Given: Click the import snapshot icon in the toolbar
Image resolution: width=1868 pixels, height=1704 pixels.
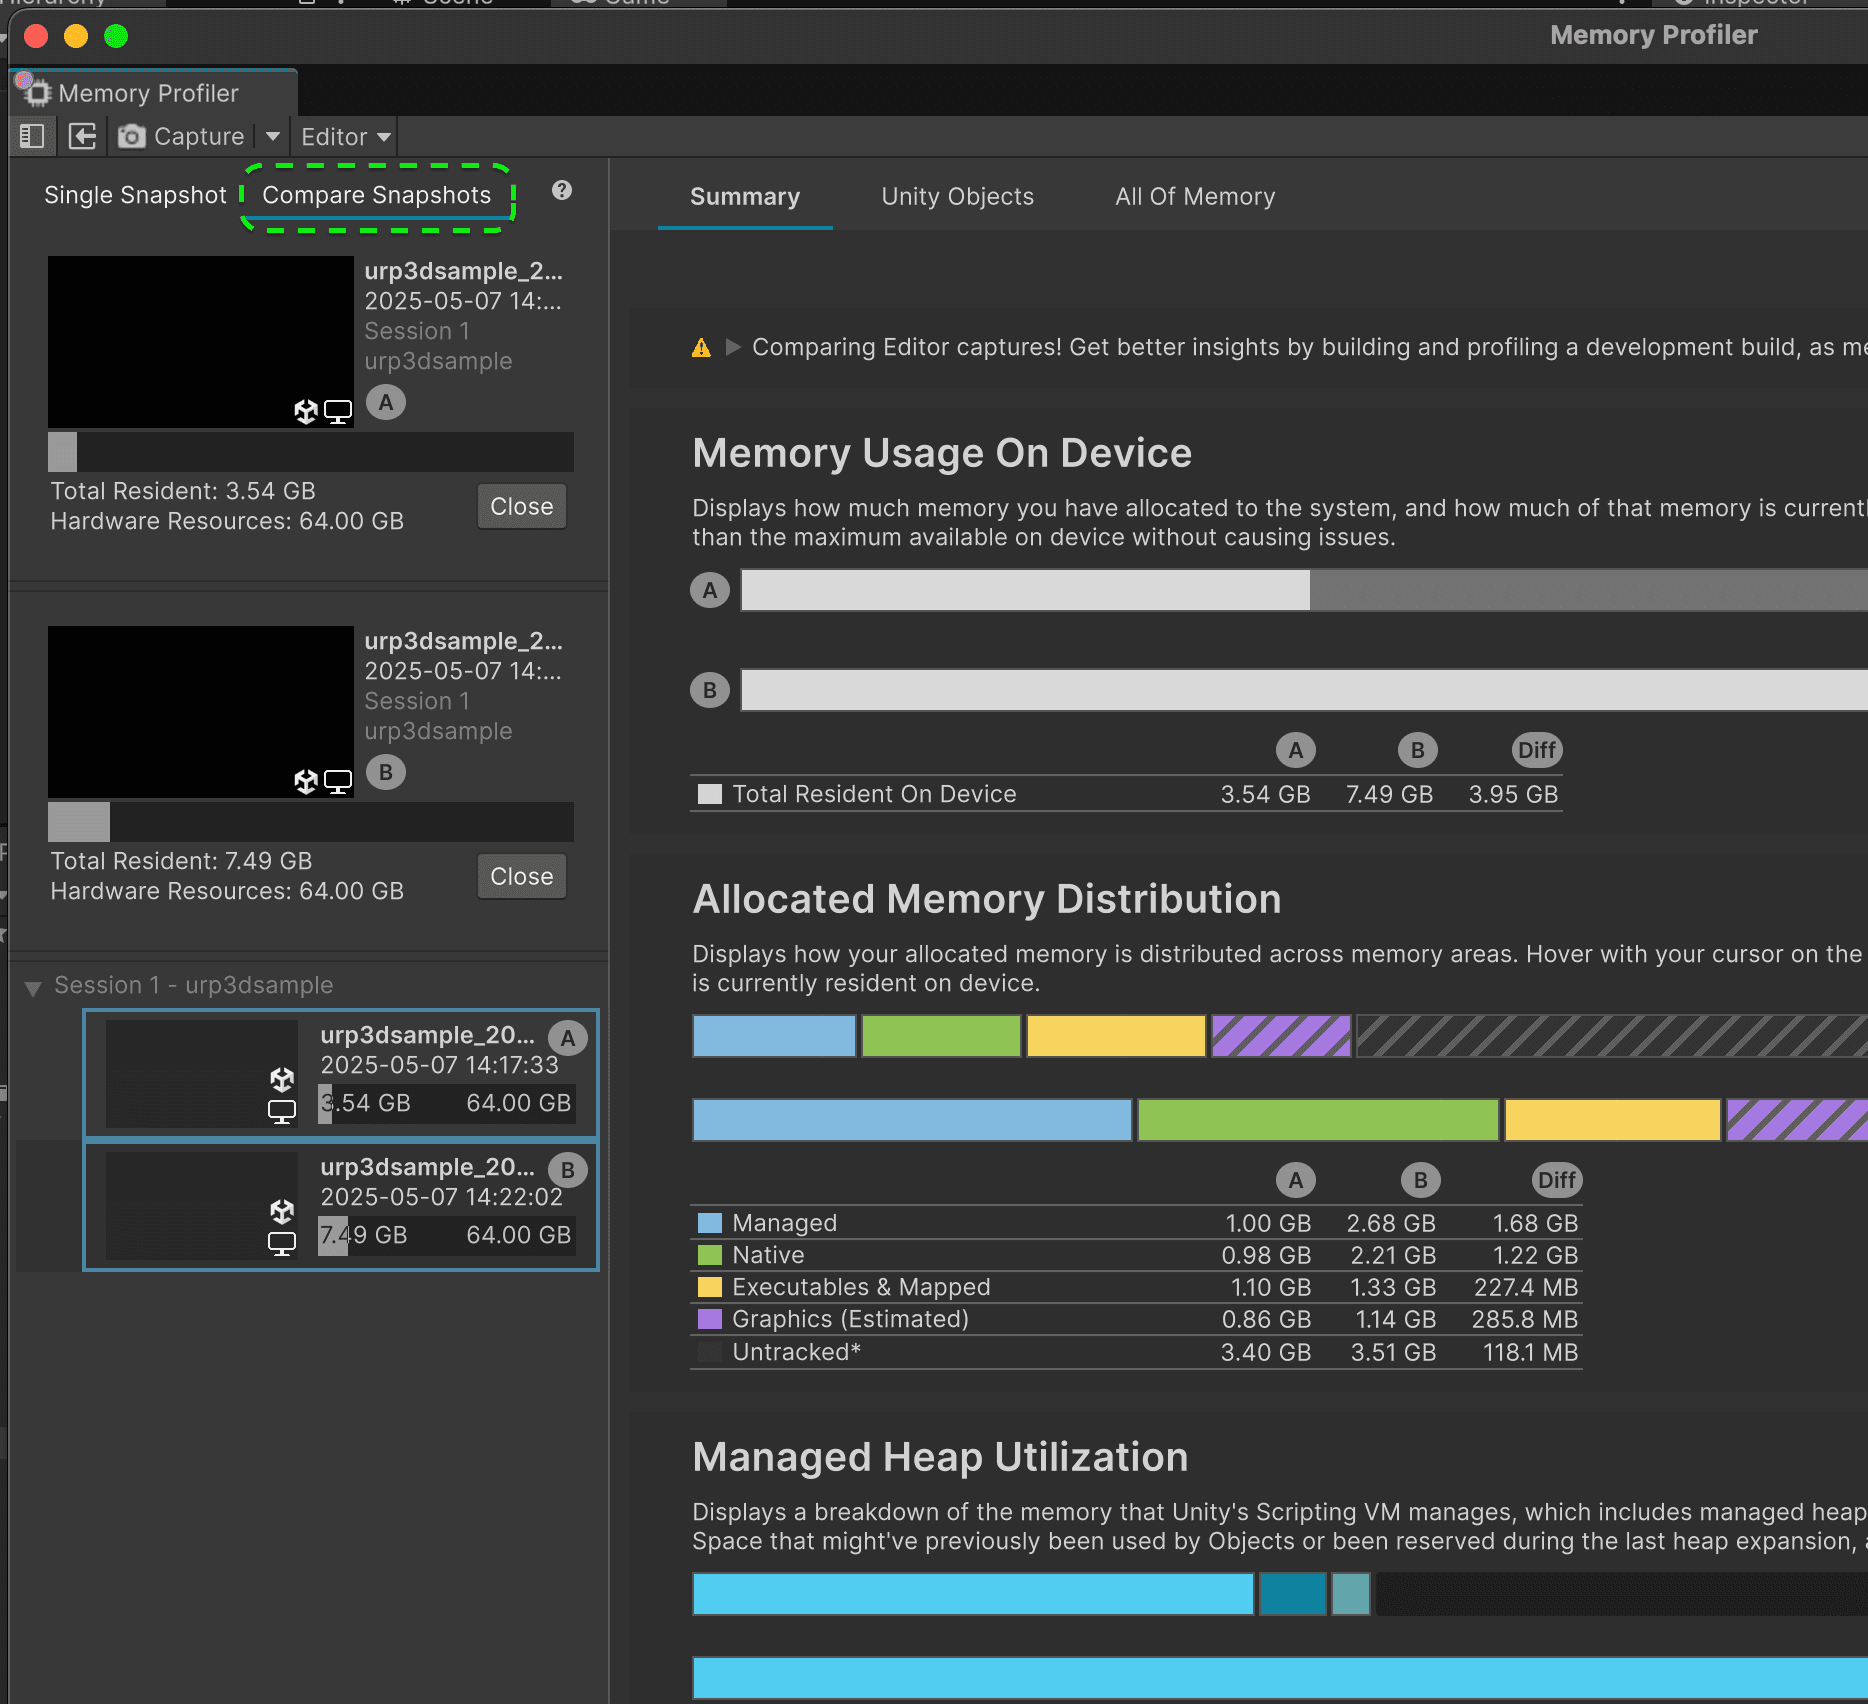Looking at the screenshot, I should (82, 135).
